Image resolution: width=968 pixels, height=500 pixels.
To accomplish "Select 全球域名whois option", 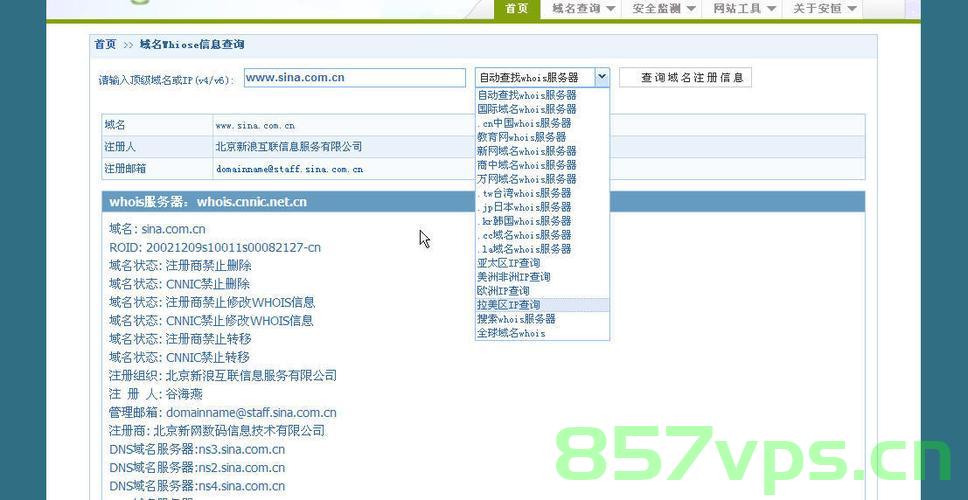I will pos(542,333).
